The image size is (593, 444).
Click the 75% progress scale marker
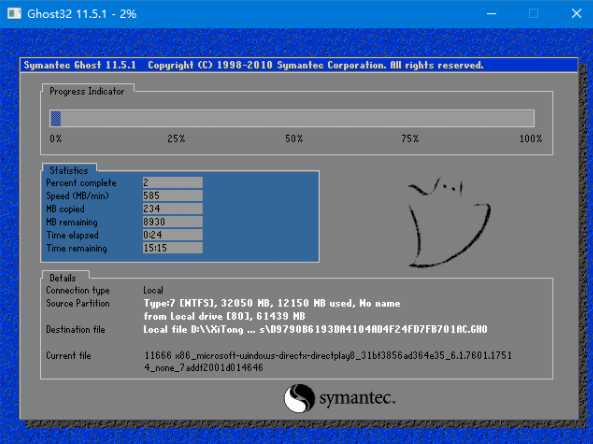pyautogui.click(x=410, y=139)
